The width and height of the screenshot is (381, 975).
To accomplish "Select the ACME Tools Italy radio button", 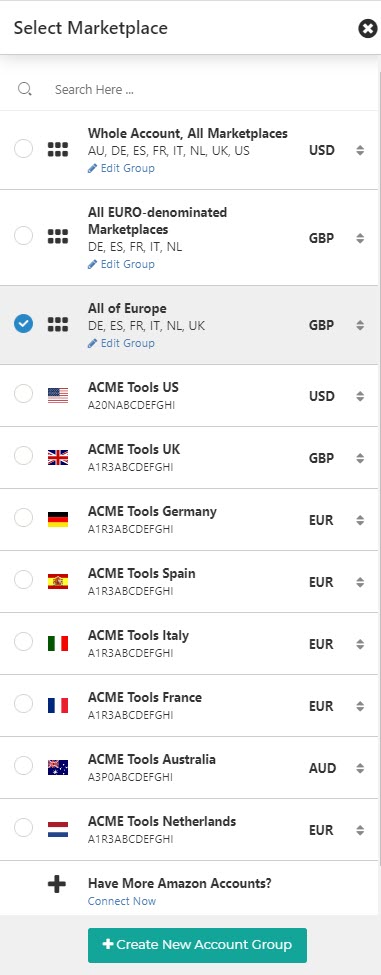I will [23, 641].
